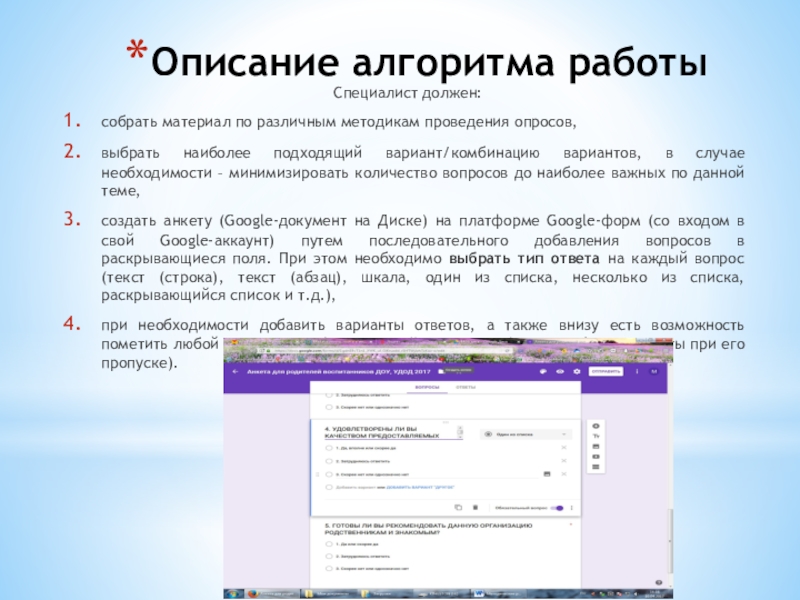Screen dimensions: 800x600
Task: Duplicate question 4 with the copy icon
Action: coord(458,508)
